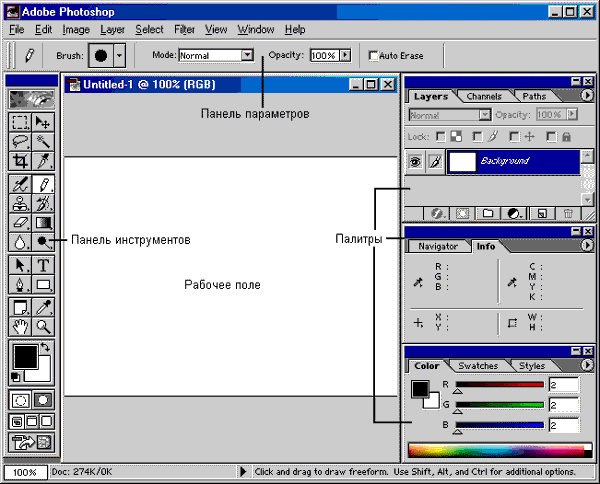The height and width of the screenshot is (484, 600).
Task: Select the Eyedropper tool in toolbox
Action: 43,307
